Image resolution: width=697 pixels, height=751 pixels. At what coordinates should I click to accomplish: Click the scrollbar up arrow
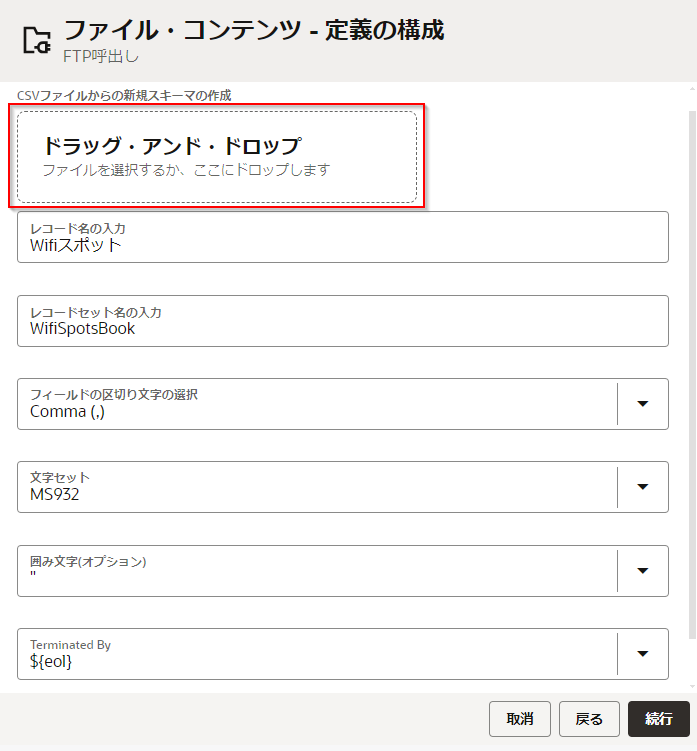click(x=691, y=89)
